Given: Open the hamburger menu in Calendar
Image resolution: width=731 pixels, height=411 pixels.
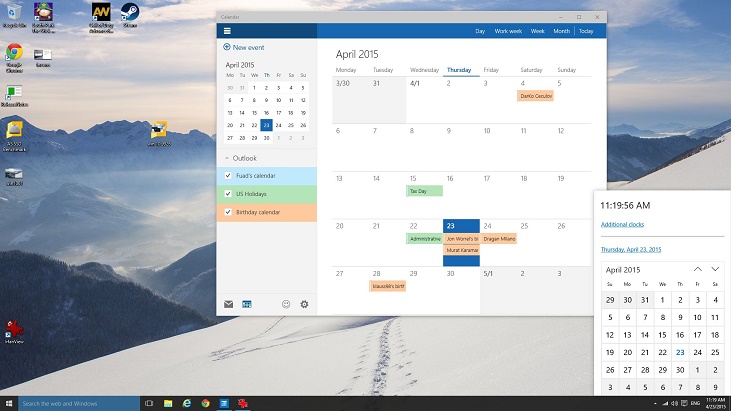Looking at the screenshot, I should point(227,31).
